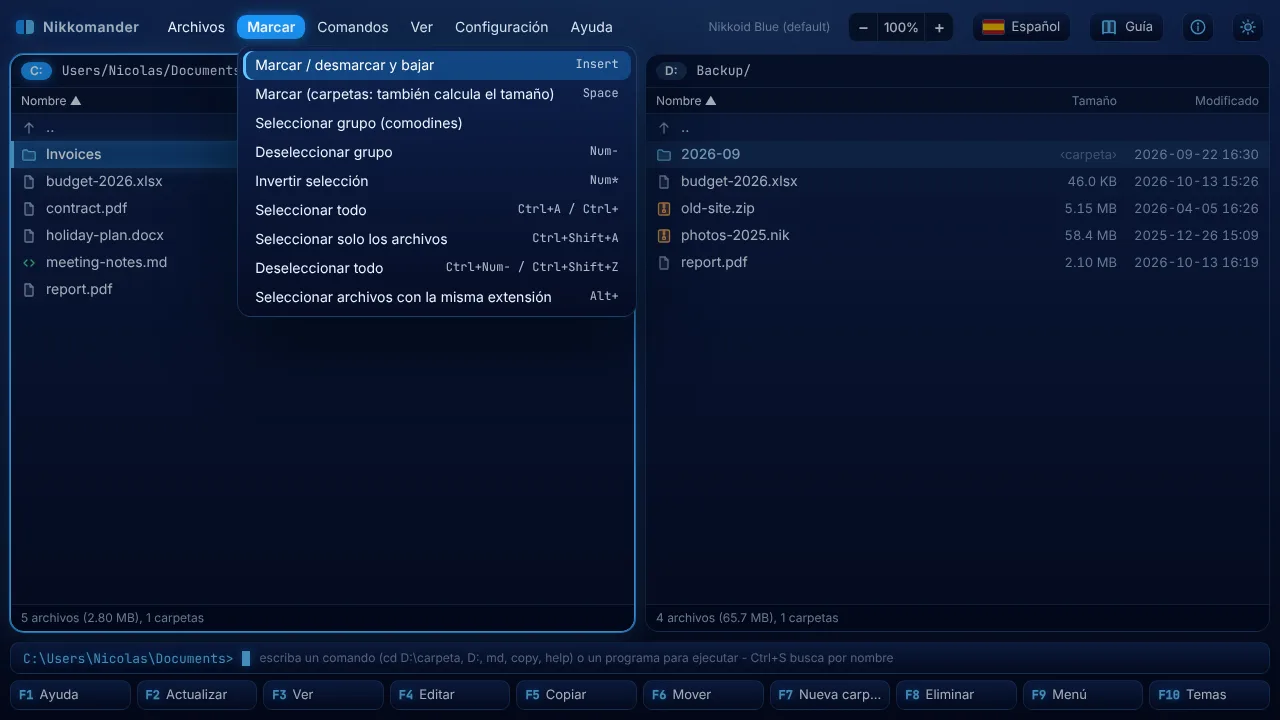Select holiday-plan.docx in left panel

click(x=322, y=236)
